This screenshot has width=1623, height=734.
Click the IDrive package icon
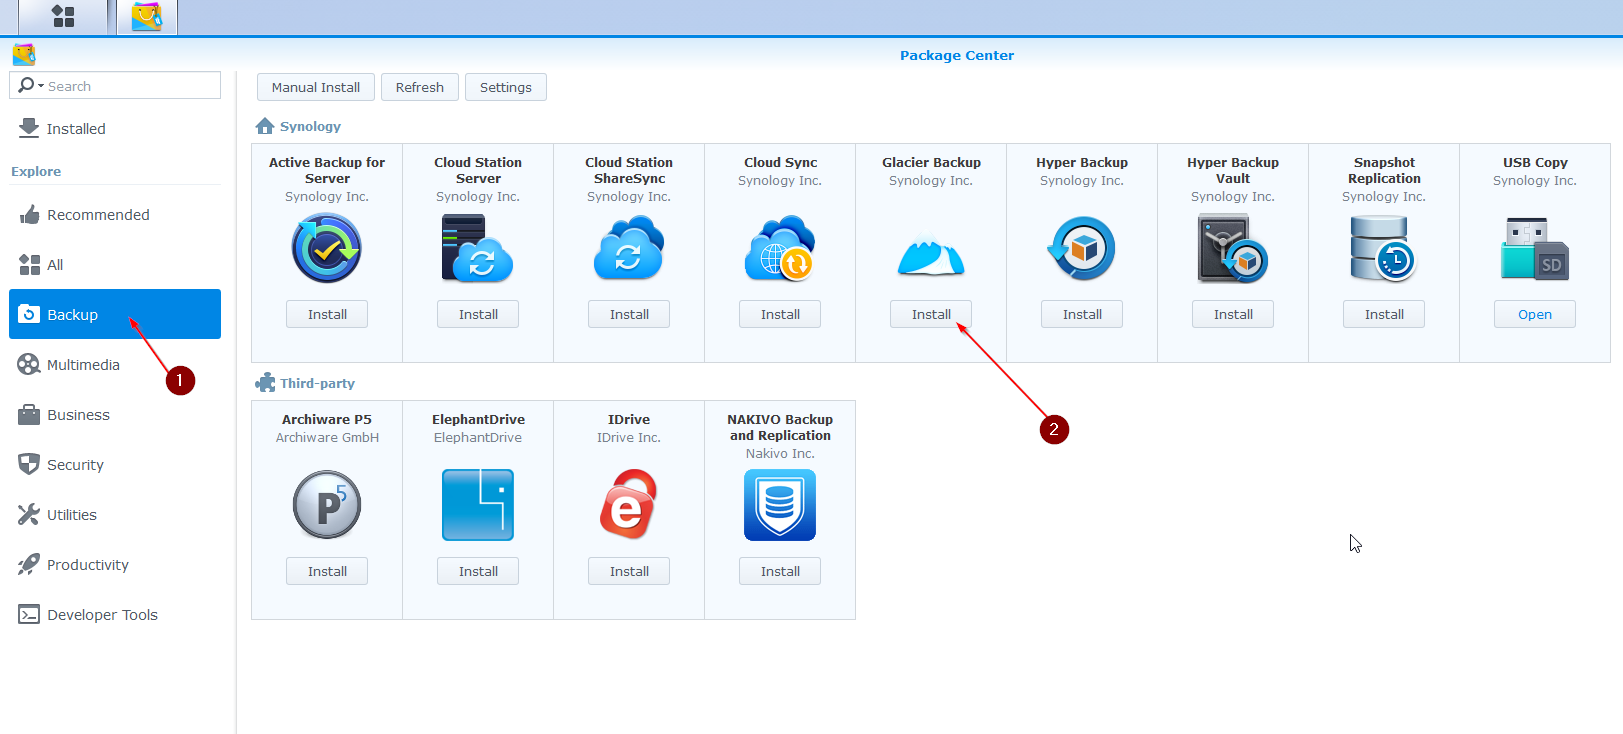[629, 505]
